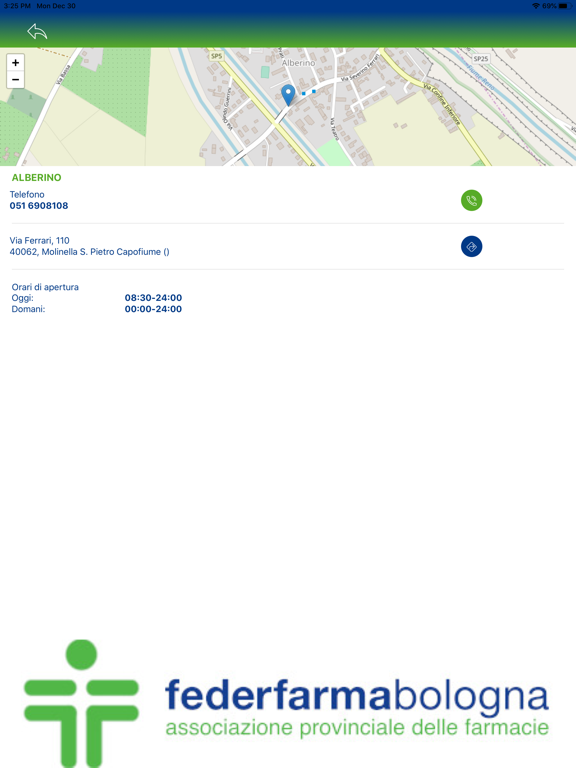Zoom out on the map

point(16,79)
